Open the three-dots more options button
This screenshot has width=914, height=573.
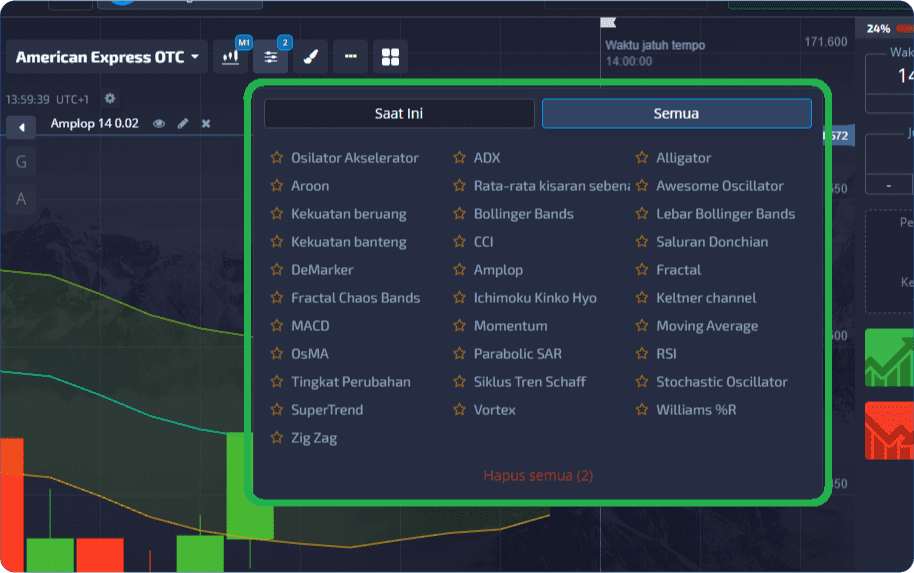point(350,57)
